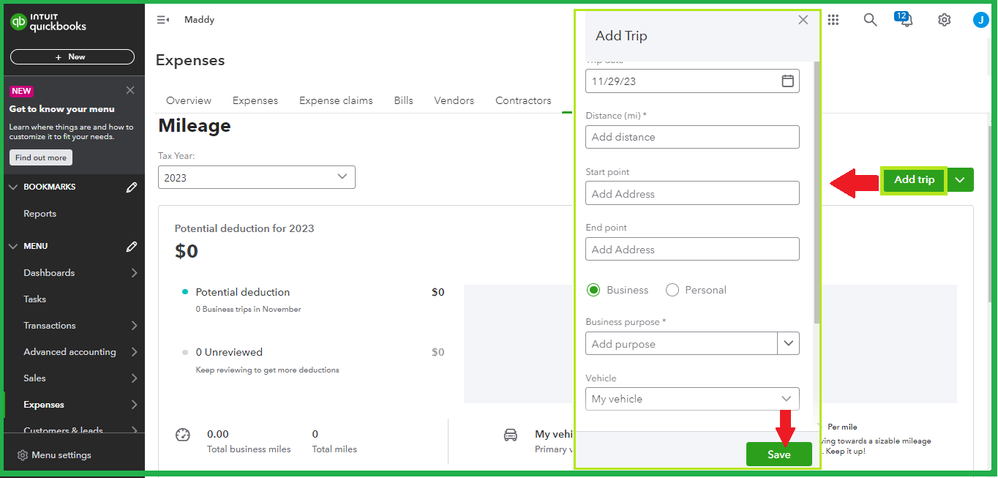This screenshot has height=478, width=998.
Task: Switch to the Vendors tab
Action: point(454,101)
